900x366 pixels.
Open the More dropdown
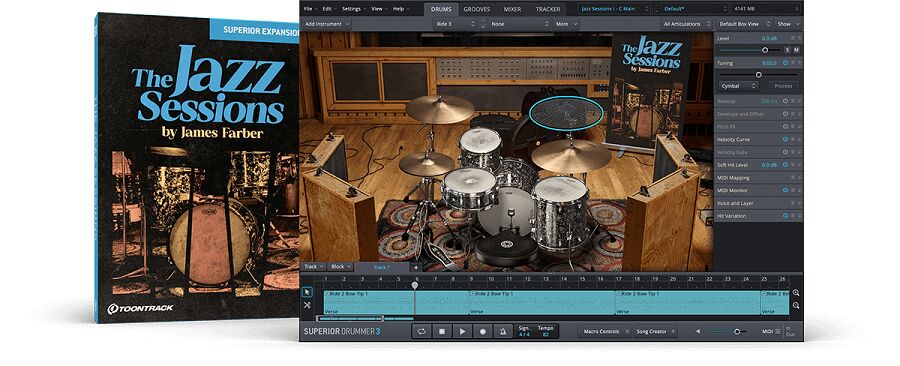566,24
